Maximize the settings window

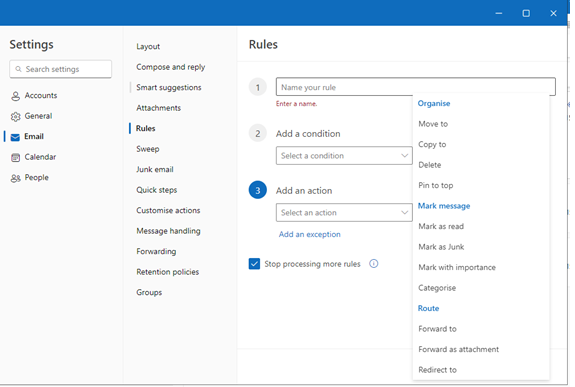point(526,13)
